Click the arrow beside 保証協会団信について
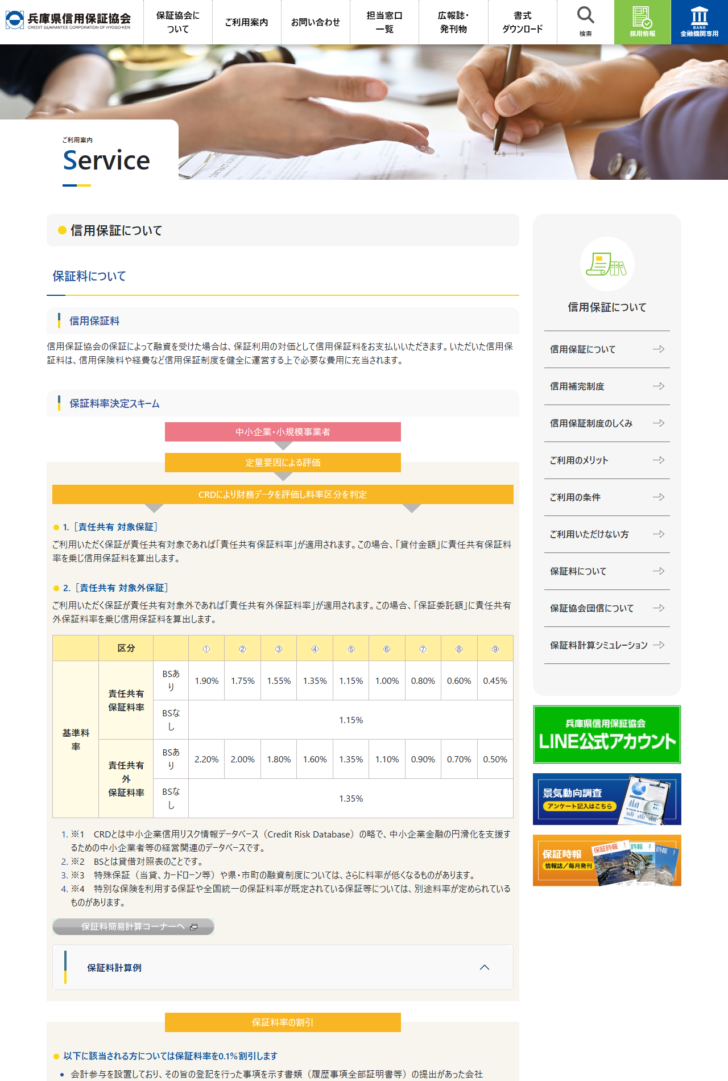728x1081 pixels. (658, 608)
